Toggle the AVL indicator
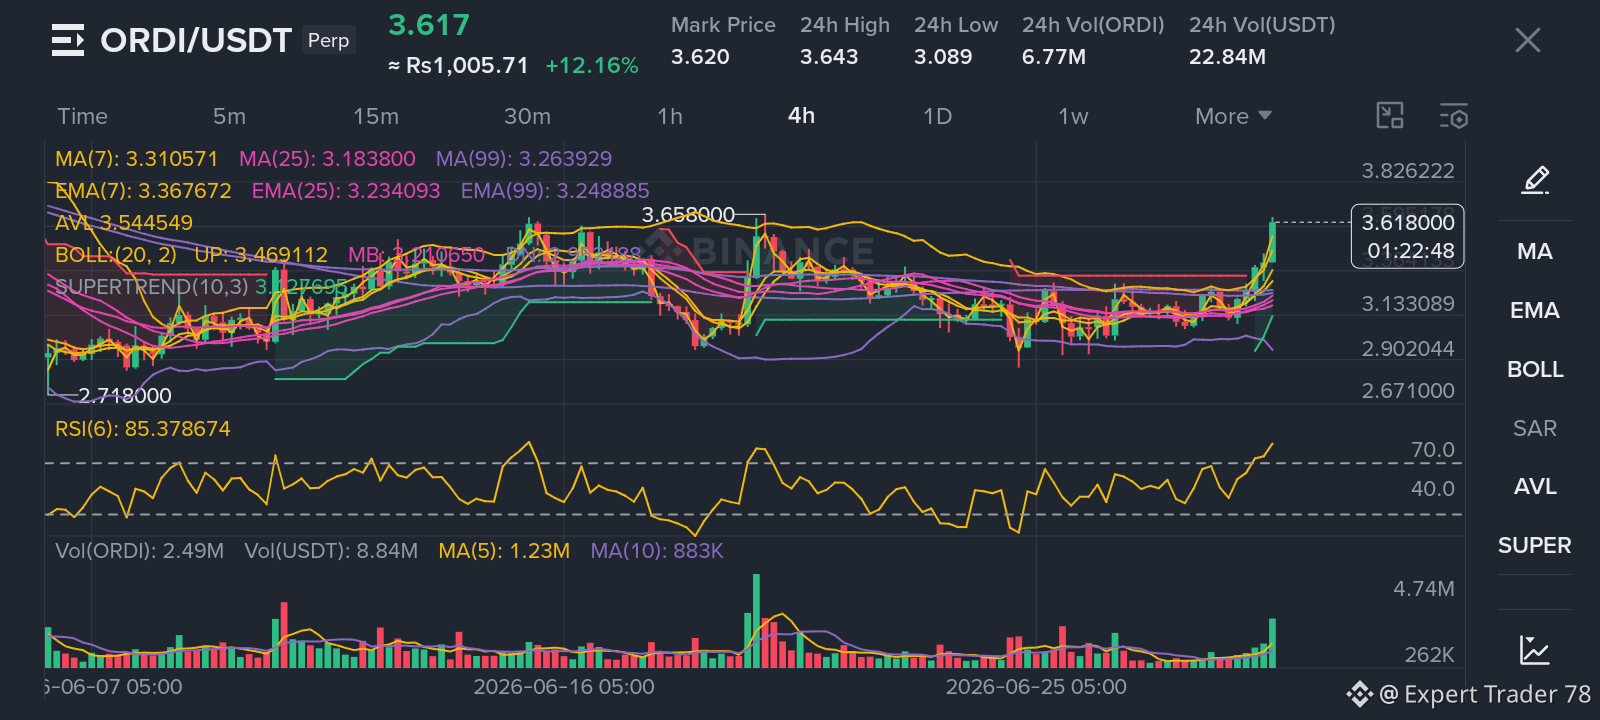 1534,486
